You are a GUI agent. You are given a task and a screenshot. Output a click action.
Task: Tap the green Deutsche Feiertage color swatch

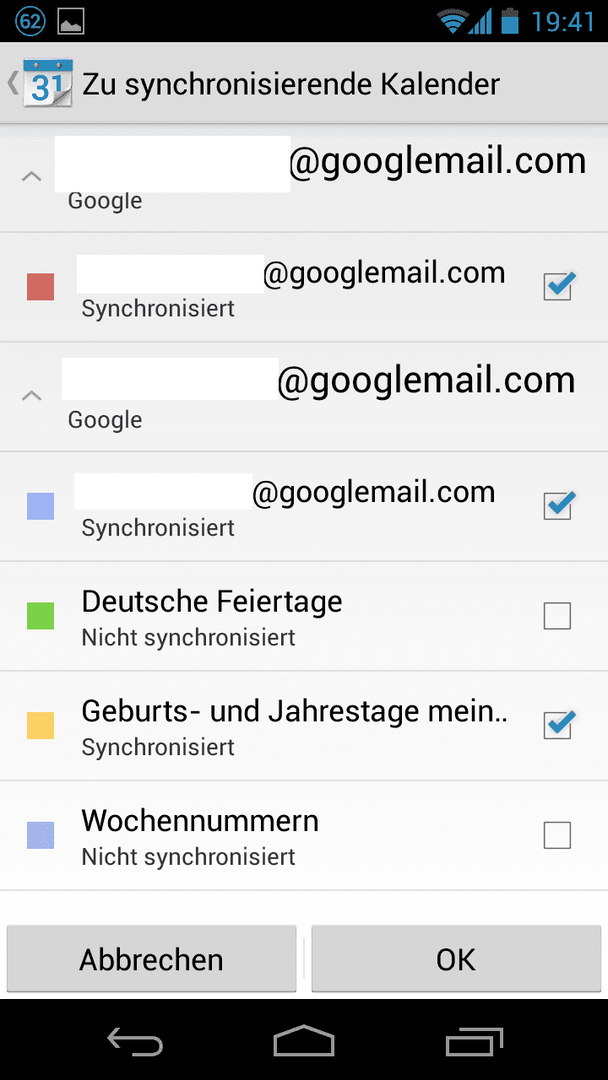(41, 616)
